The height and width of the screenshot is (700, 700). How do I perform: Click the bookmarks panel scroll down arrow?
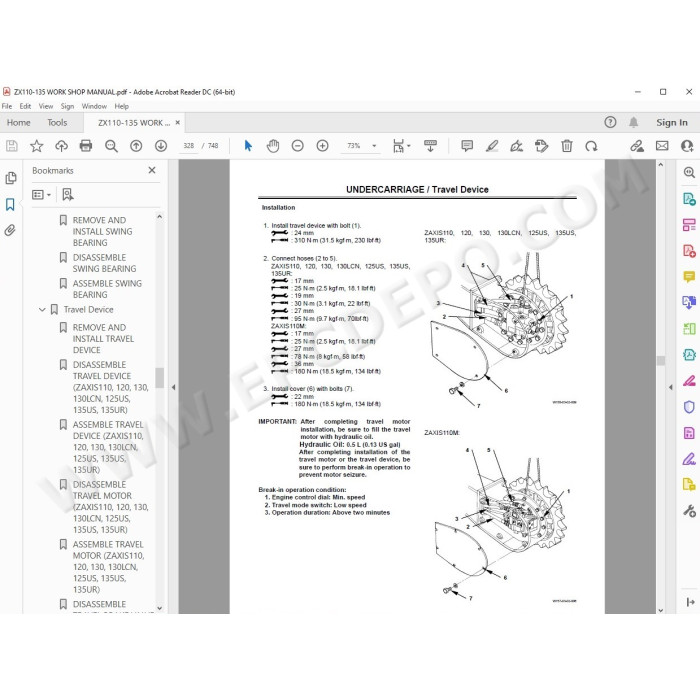pyautogui.click(x=159, y=608)
